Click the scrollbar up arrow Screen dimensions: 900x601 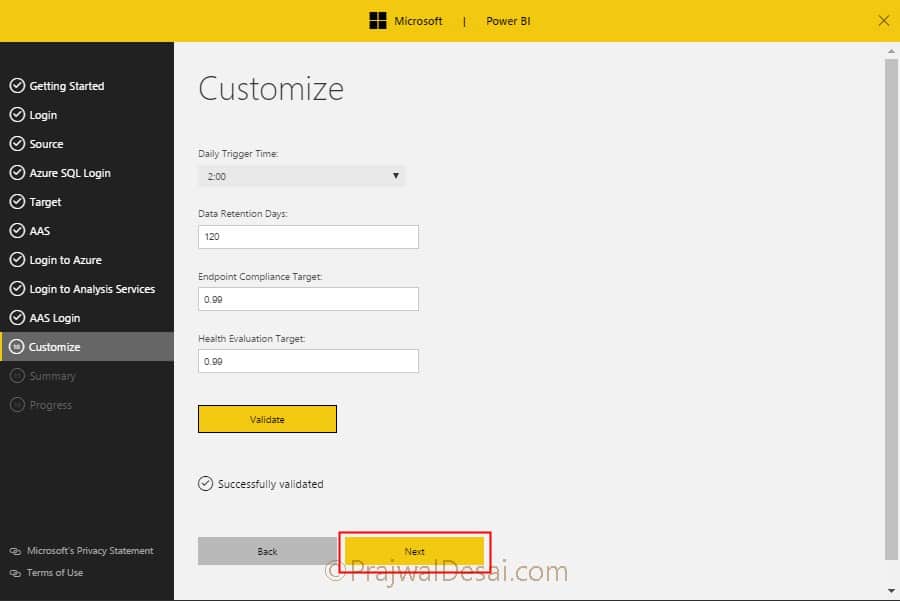pyautogui.click(x=891, y=51)
